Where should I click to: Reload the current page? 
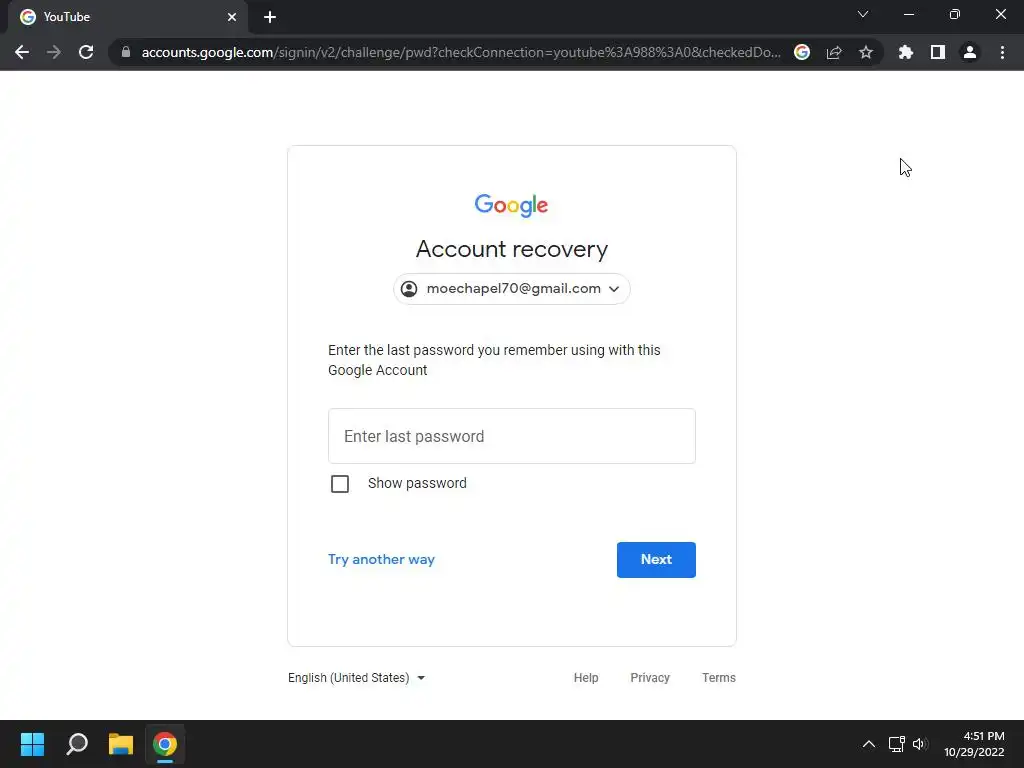point(86,52)
